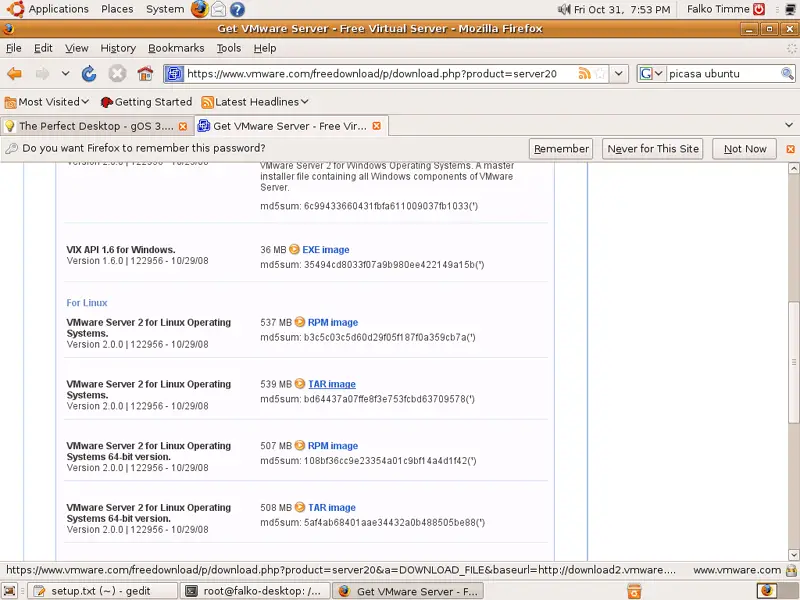Screen dimensions: 800x600
Task: Open the list all tabs dropdown
Action: click(789, 125)
